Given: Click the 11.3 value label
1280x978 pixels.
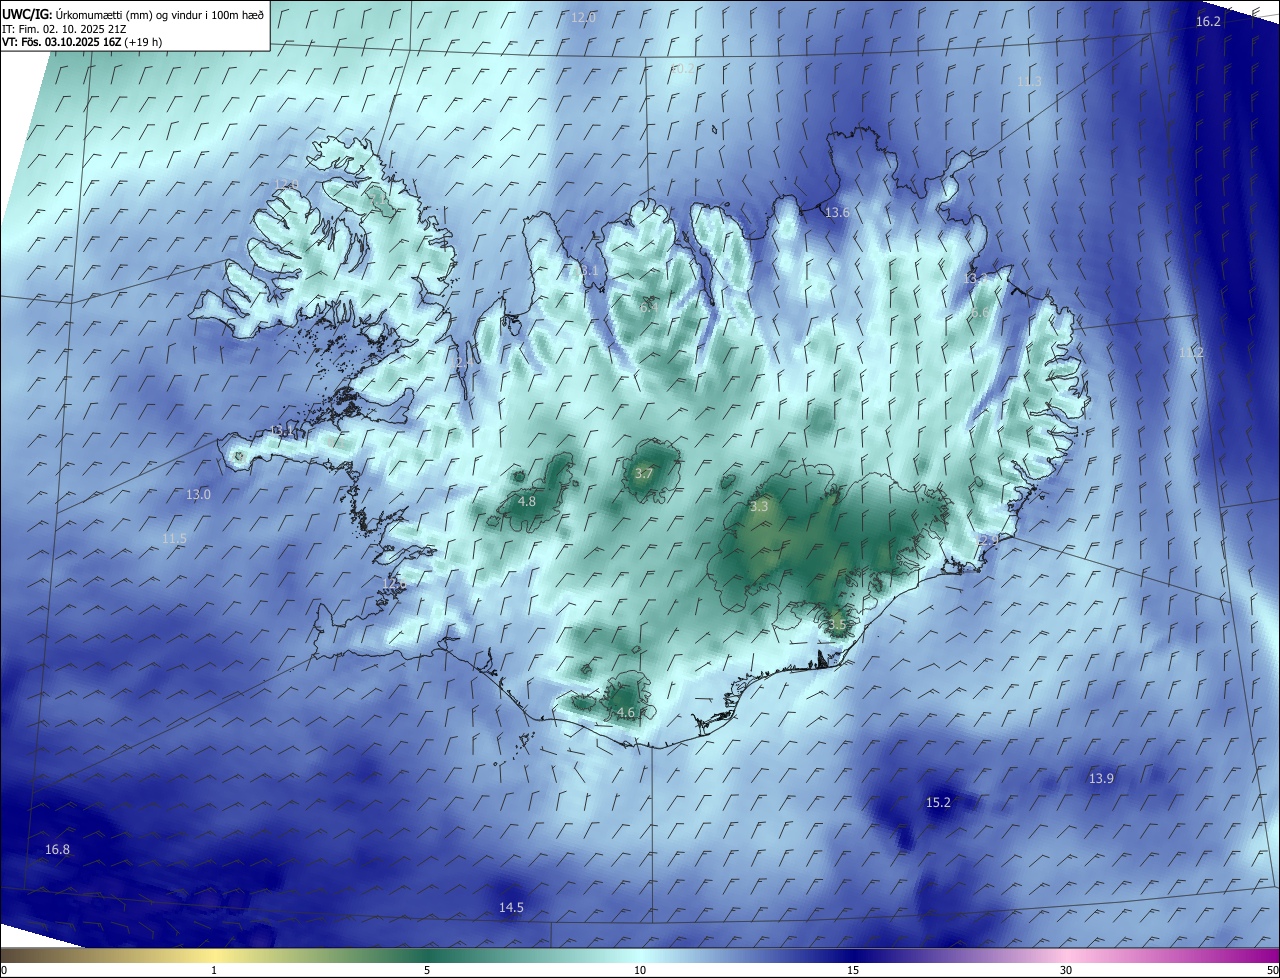Looking at the screenshot, I should coord(1029,81).
